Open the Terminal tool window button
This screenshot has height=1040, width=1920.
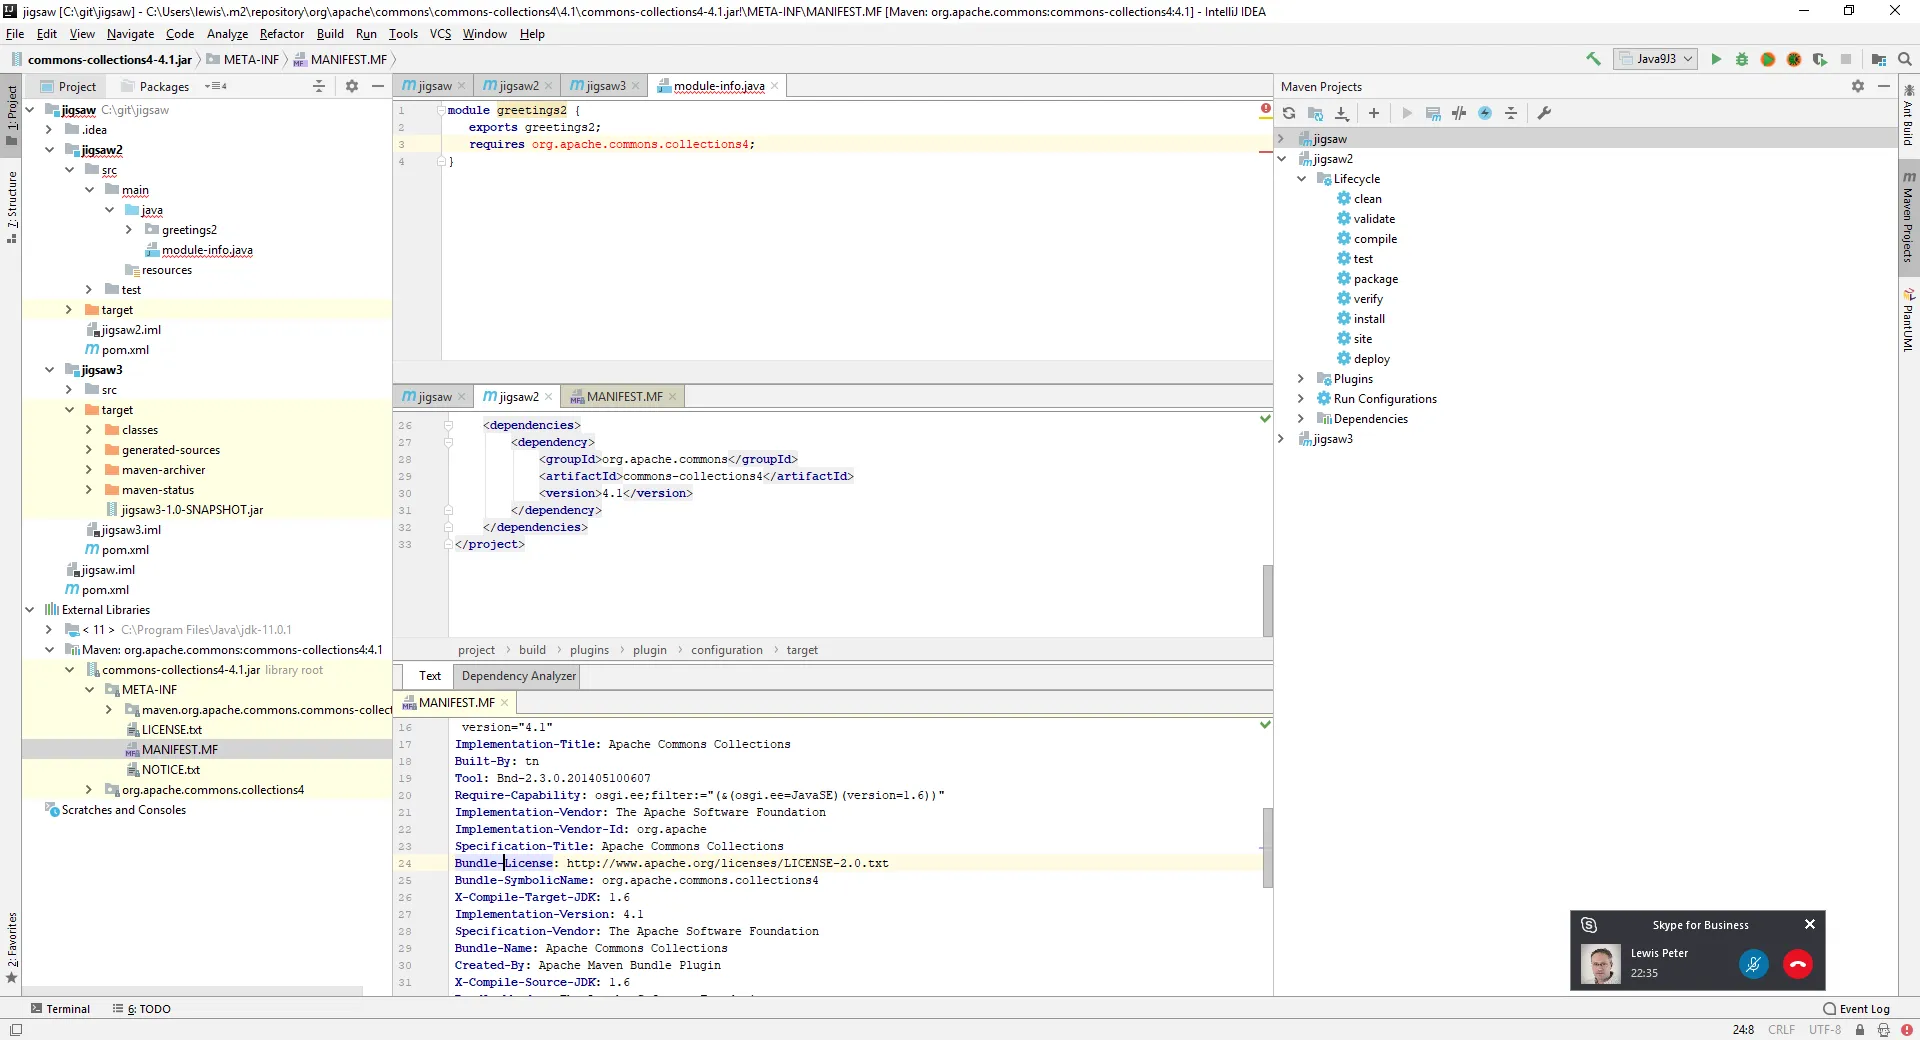coord(60,1009)
